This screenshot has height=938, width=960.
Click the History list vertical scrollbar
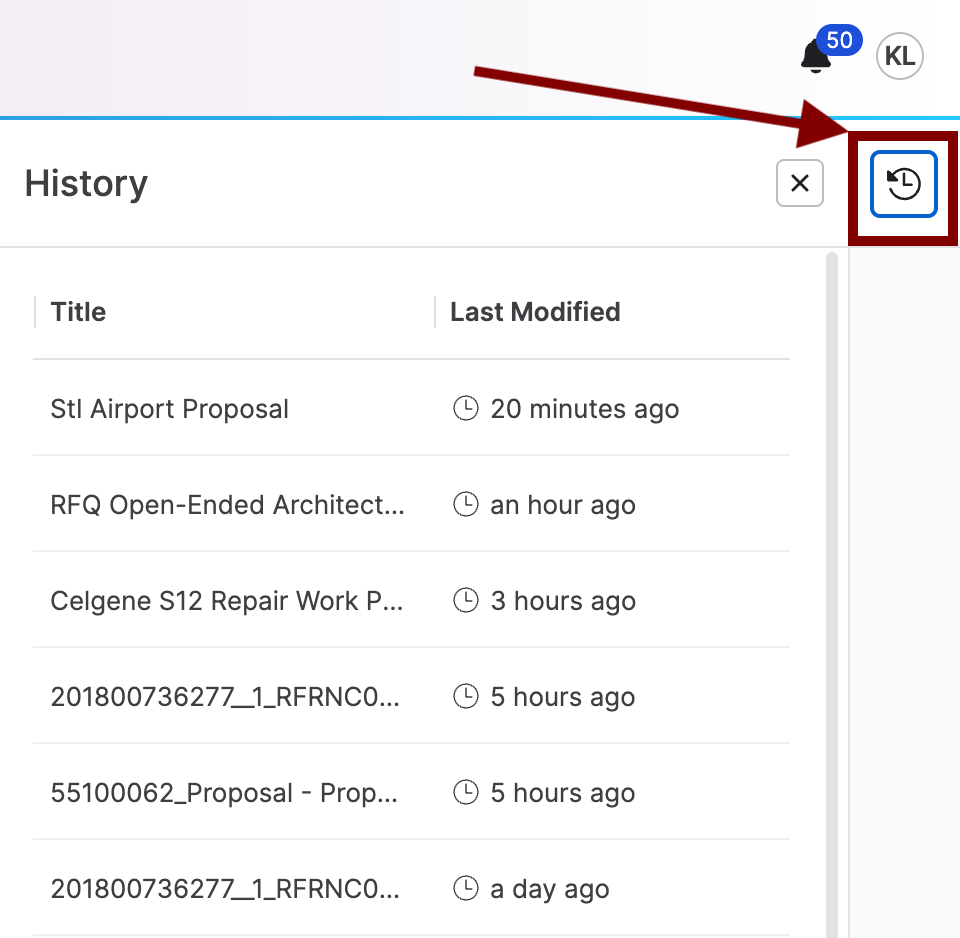click(831, 594)
